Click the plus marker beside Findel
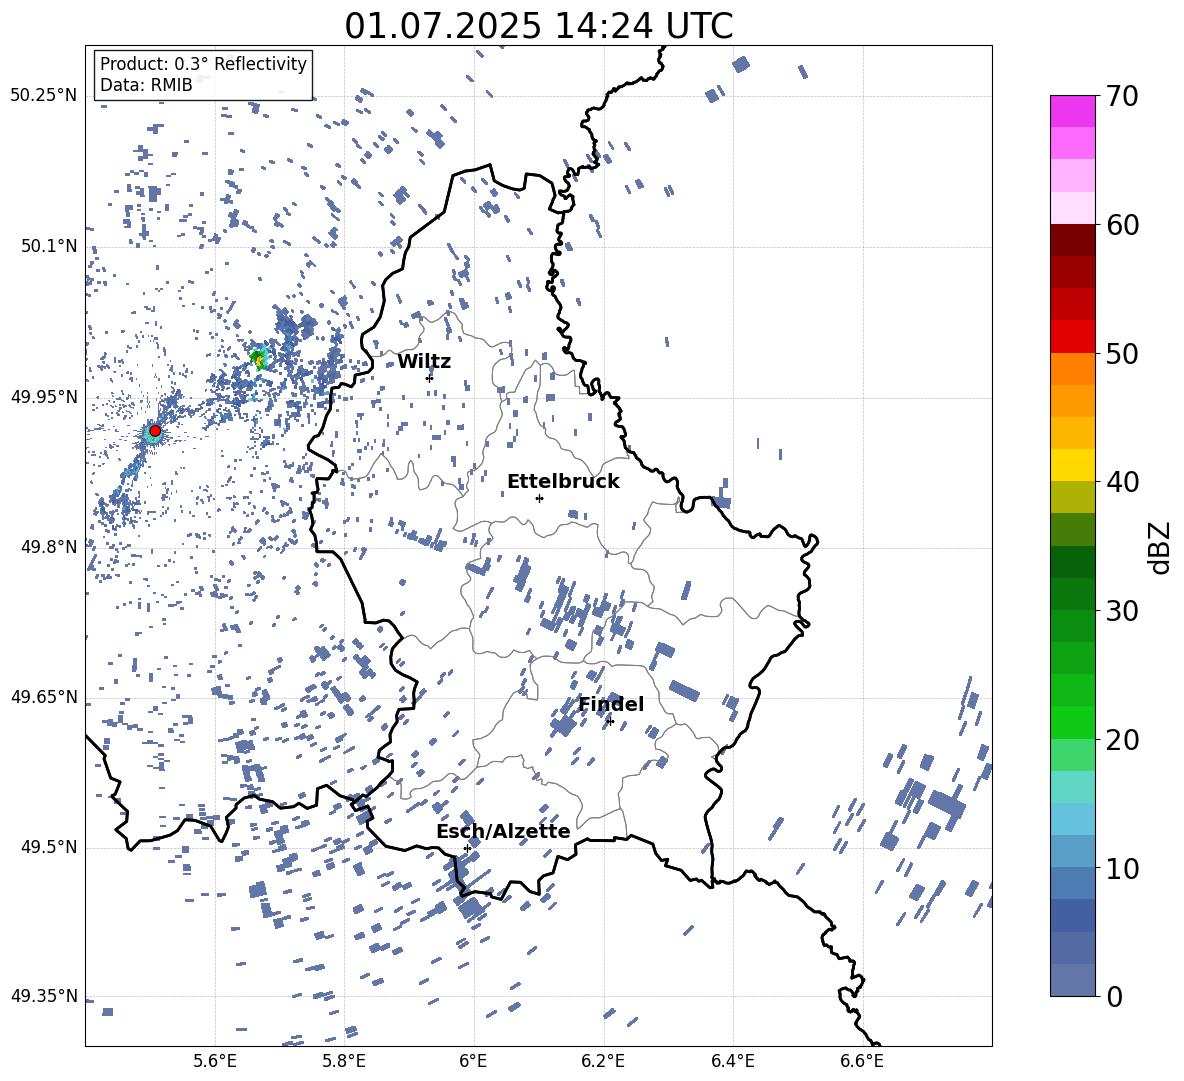This screenshot has height=1081, width=1184. [610, 721]
